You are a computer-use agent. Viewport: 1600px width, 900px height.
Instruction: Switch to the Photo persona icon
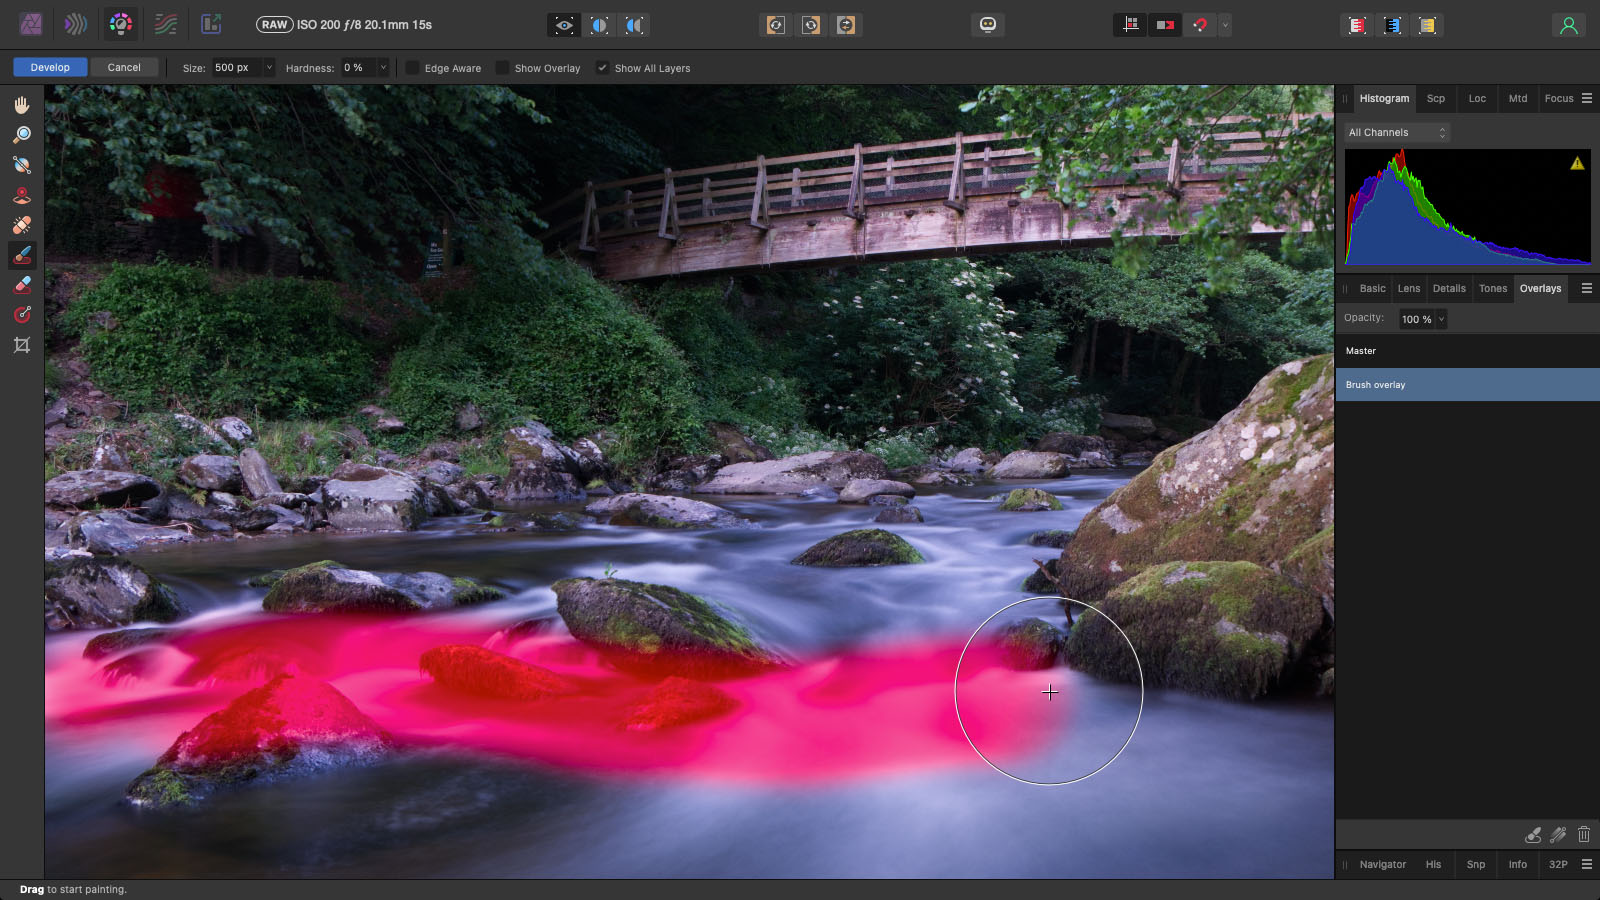coord(31,24)
